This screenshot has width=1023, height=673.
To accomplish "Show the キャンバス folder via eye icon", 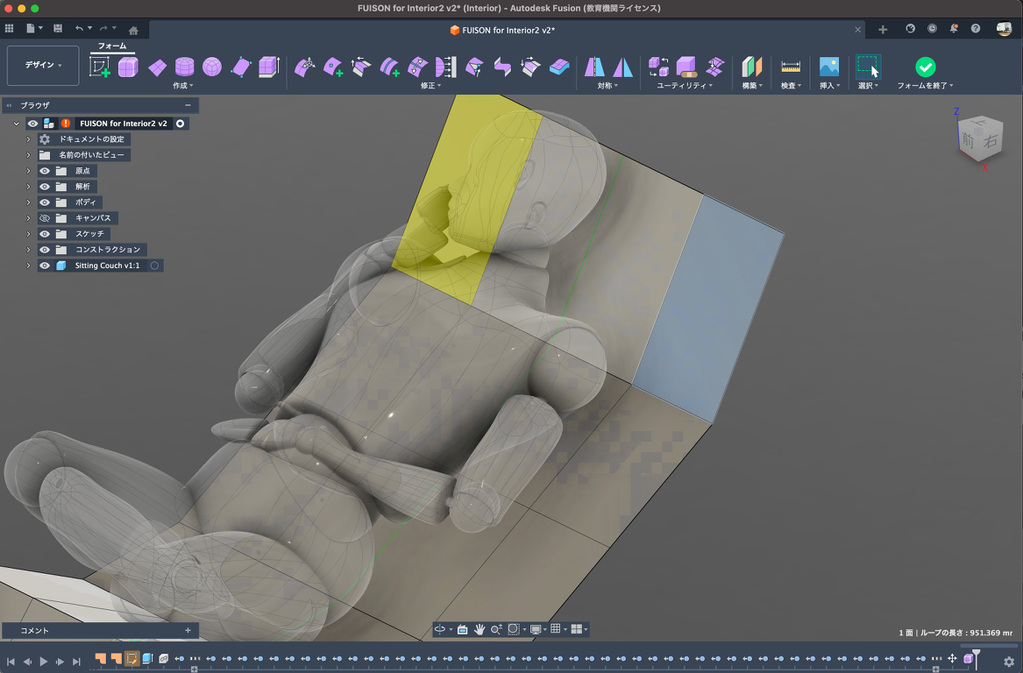I will 44,218.
